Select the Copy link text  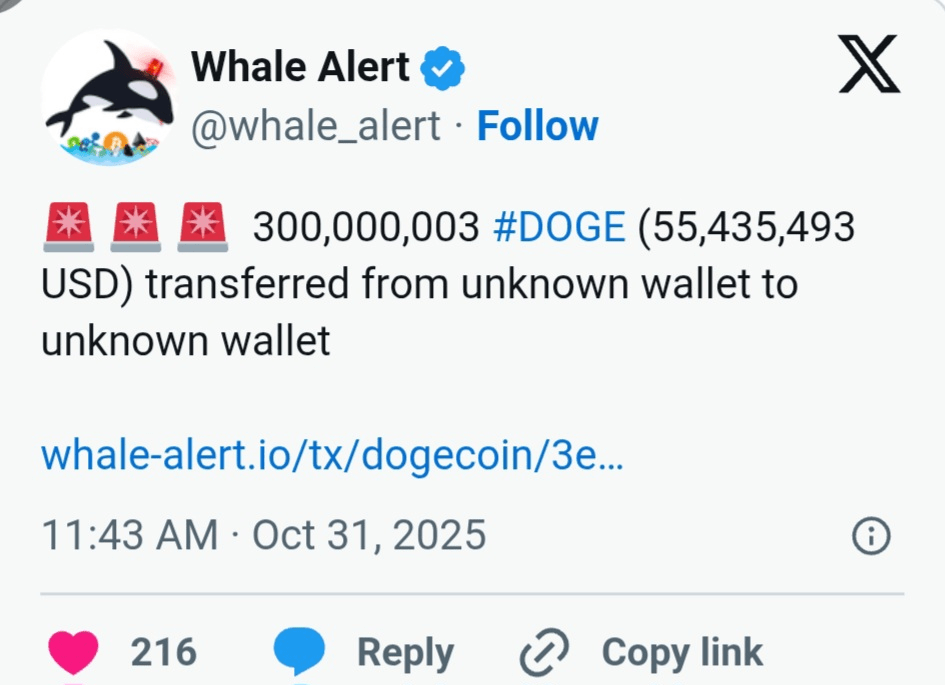pyautogui.click(x=682, y=652)
